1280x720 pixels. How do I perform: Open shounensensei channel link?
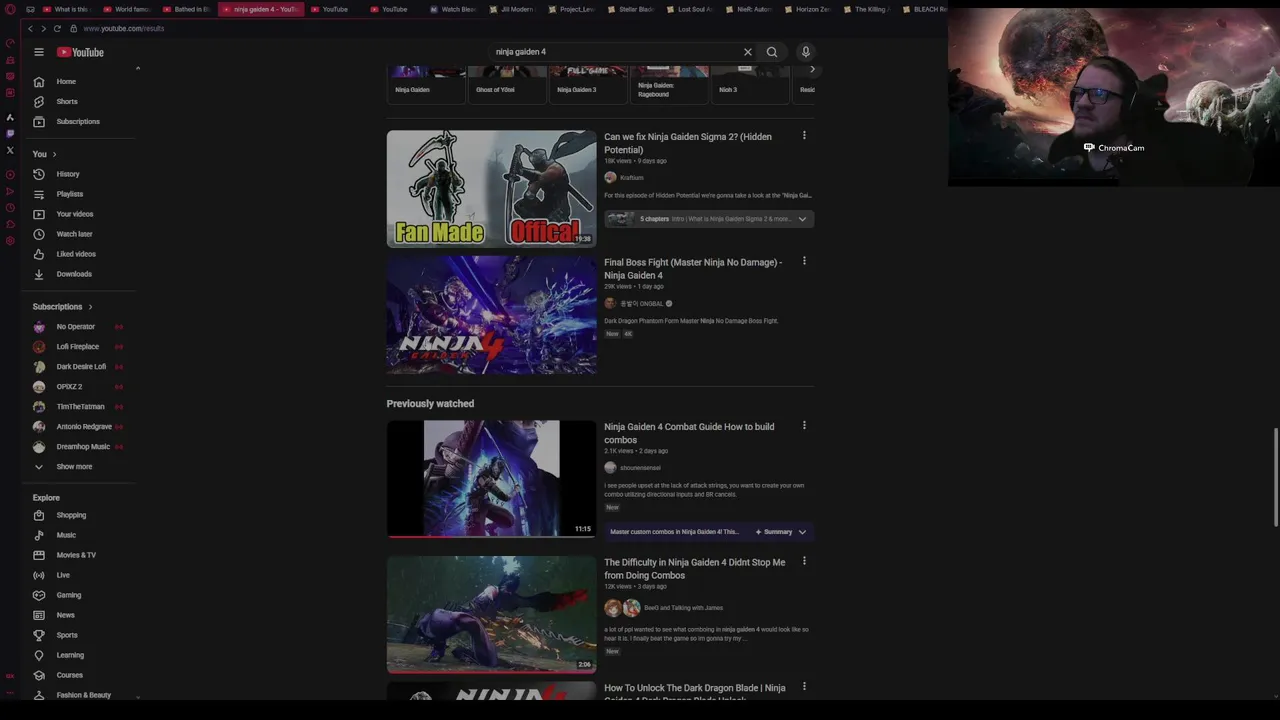coord(640,468)
